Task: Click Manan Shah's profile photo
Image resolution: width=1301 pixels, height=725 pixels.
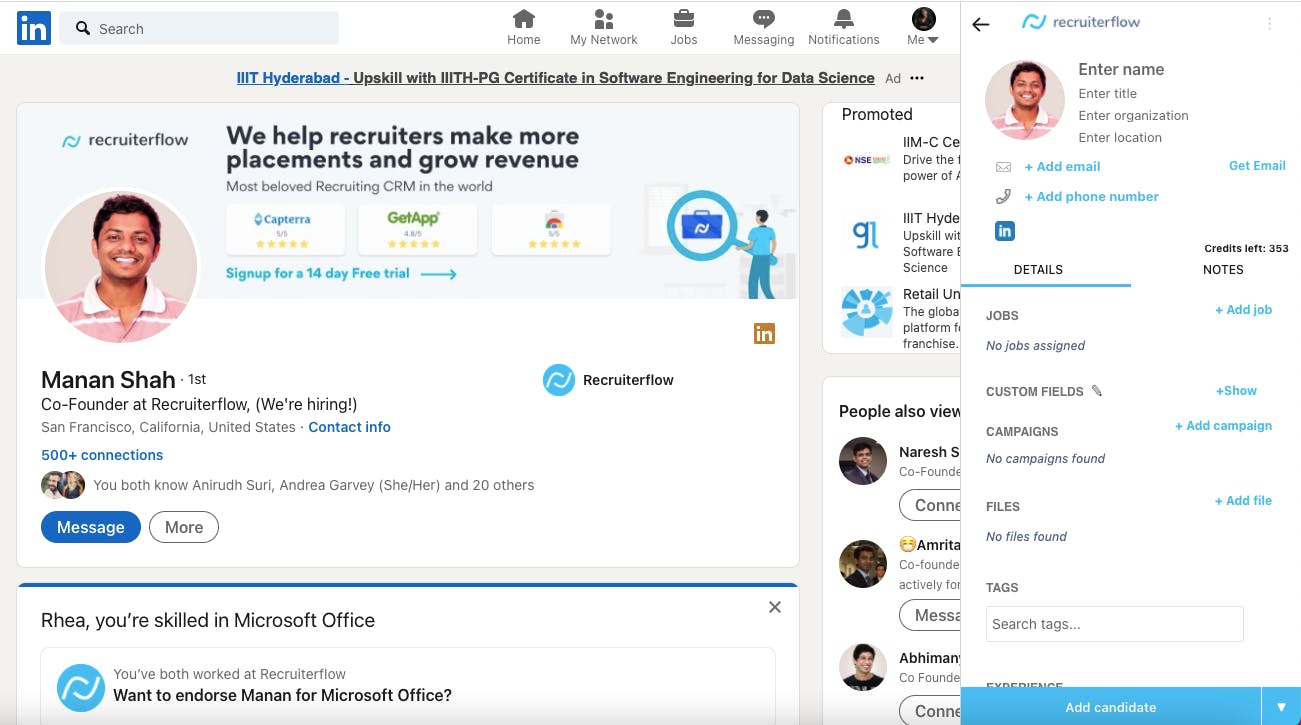Action: (121, 267)
